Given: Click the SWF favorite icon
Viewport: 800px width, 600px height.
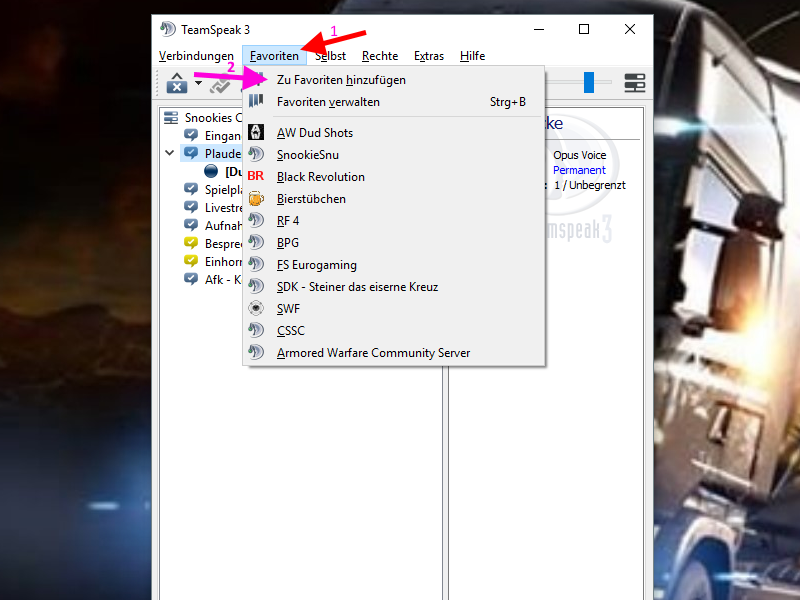Looking at the screenshot, I should pos(256,309).
